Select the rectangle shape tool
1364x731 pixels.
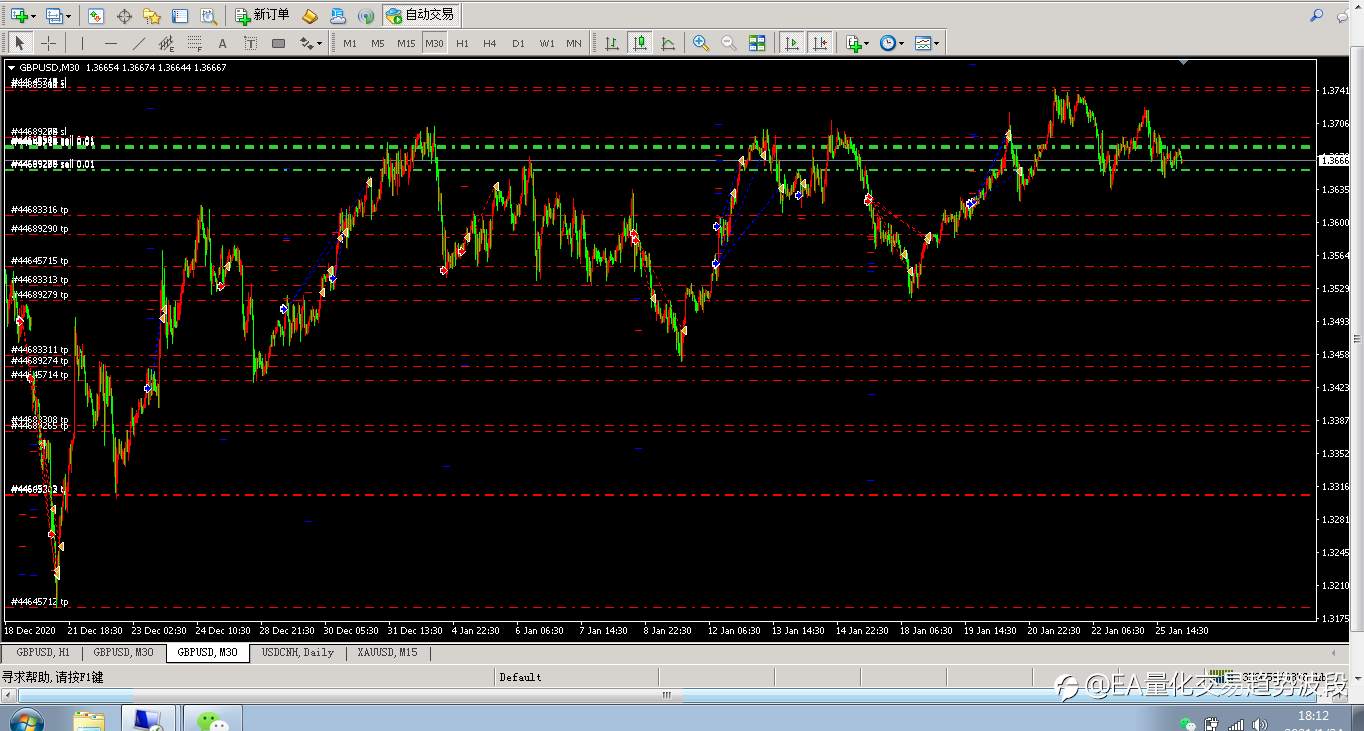click(x=278, y=43)
